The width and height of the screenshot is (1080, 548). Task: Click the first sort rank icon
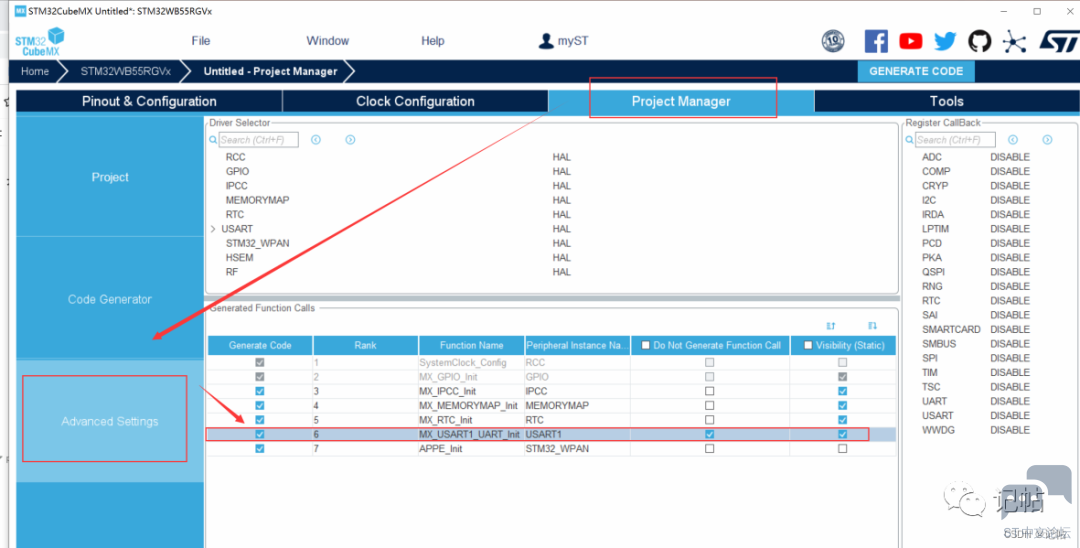click(830, 326)
